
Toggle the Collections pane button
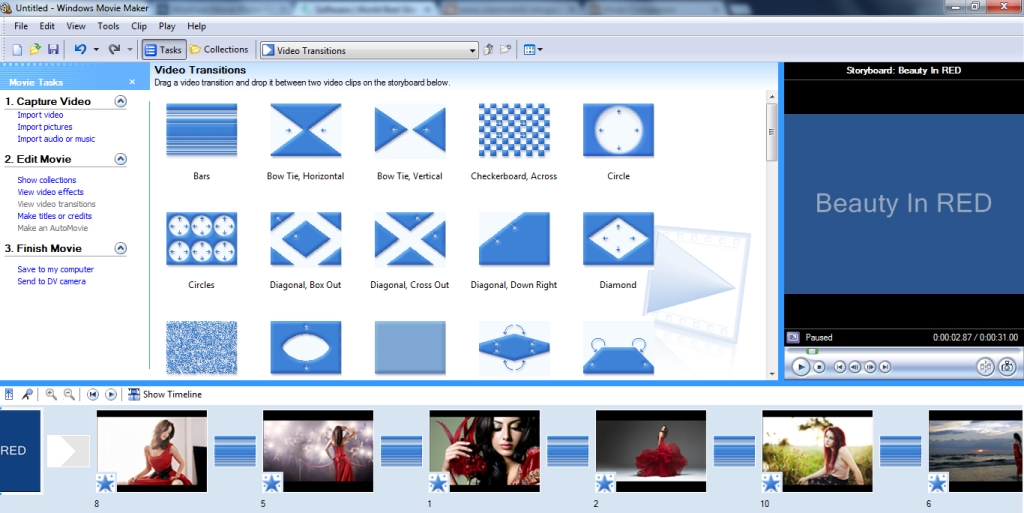tap(219, 50)
